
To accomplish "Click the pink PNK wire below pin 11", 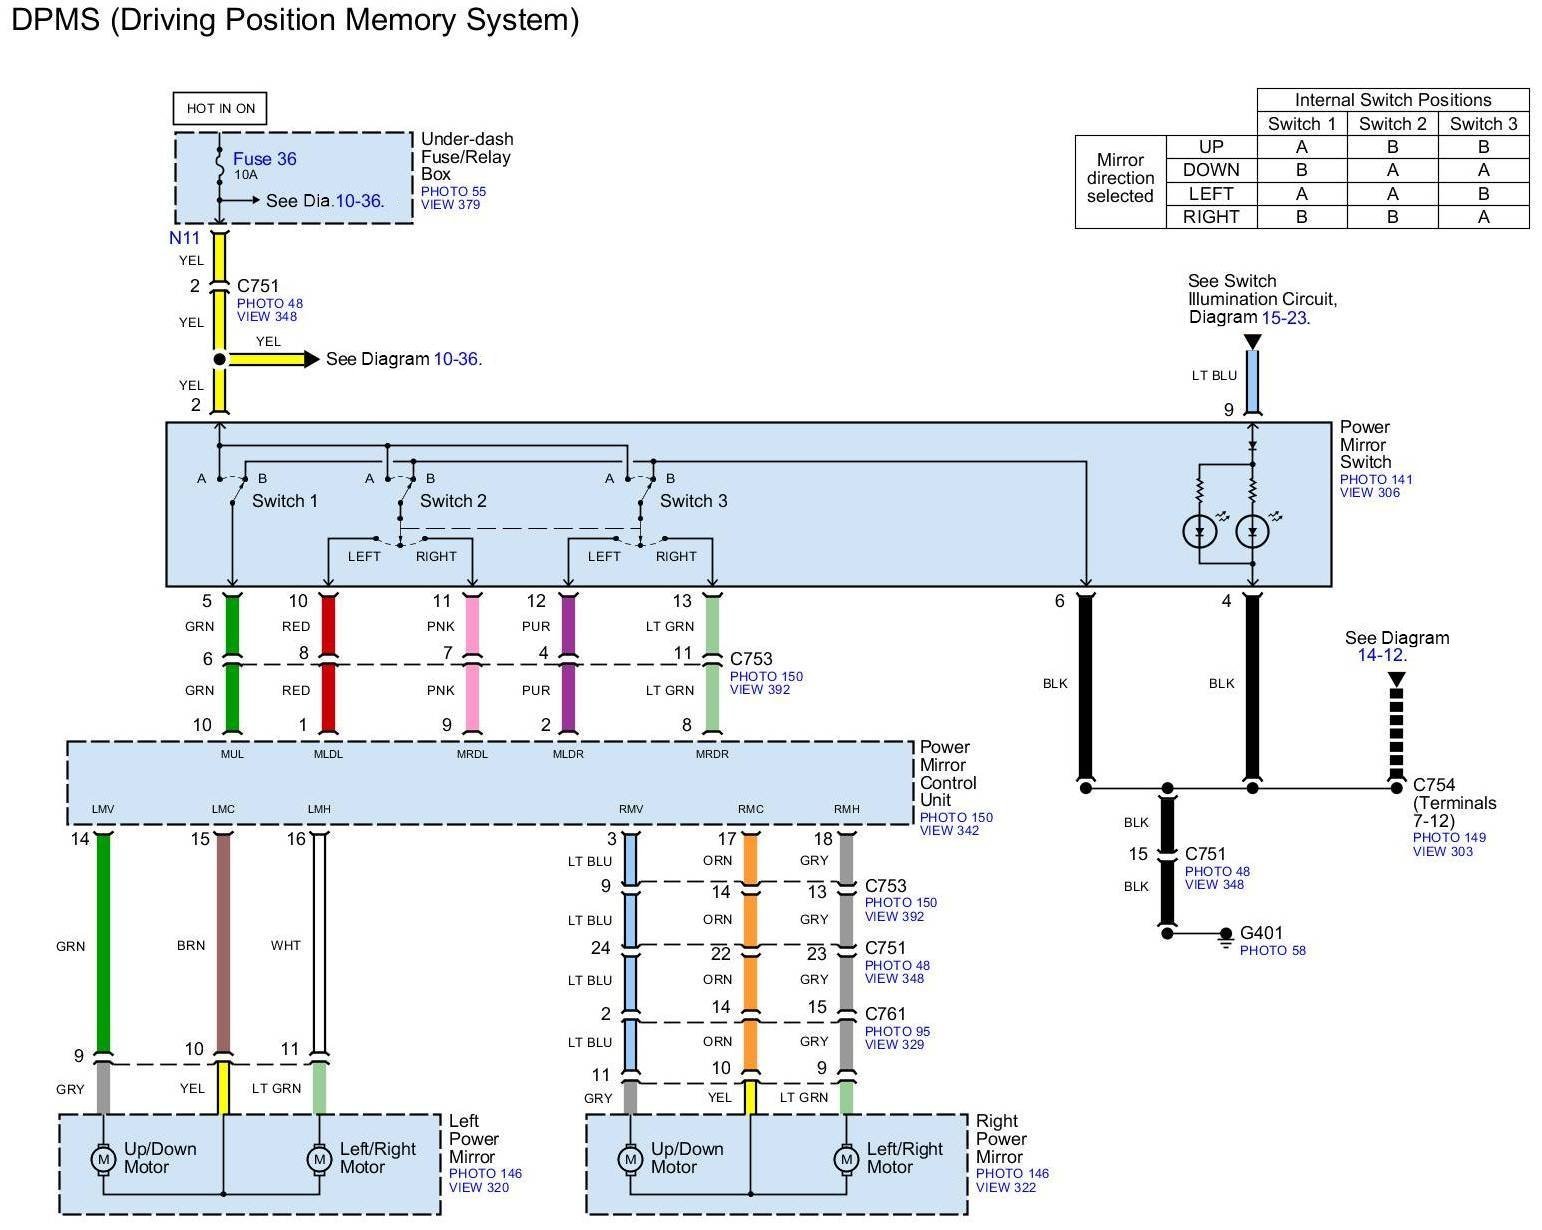I will (x=472, y=626).
